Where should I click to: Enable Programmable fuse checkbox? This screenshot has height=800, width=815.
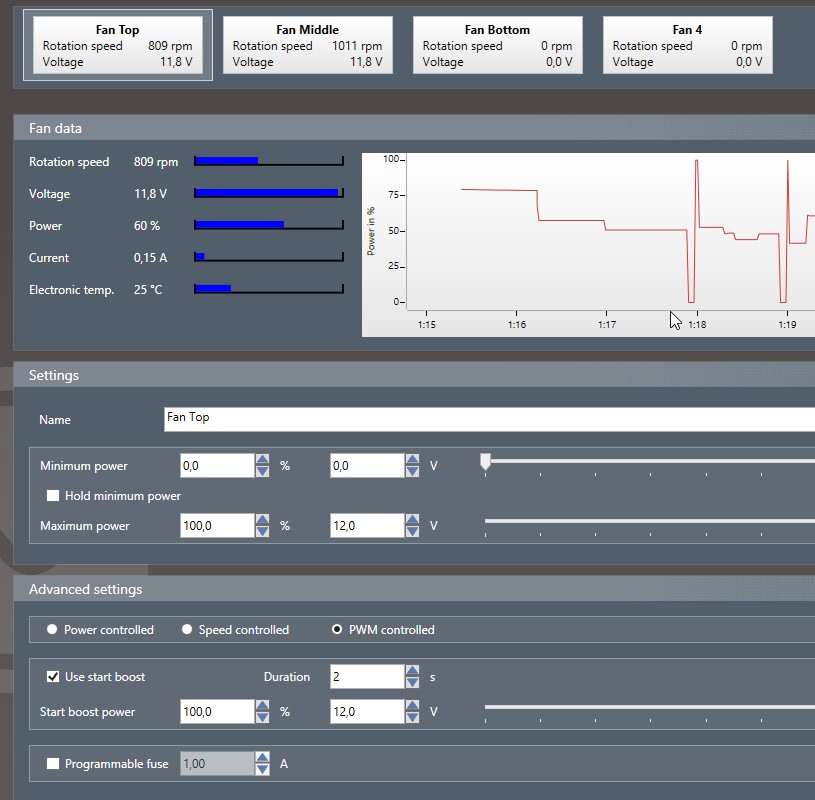[53, 763]
